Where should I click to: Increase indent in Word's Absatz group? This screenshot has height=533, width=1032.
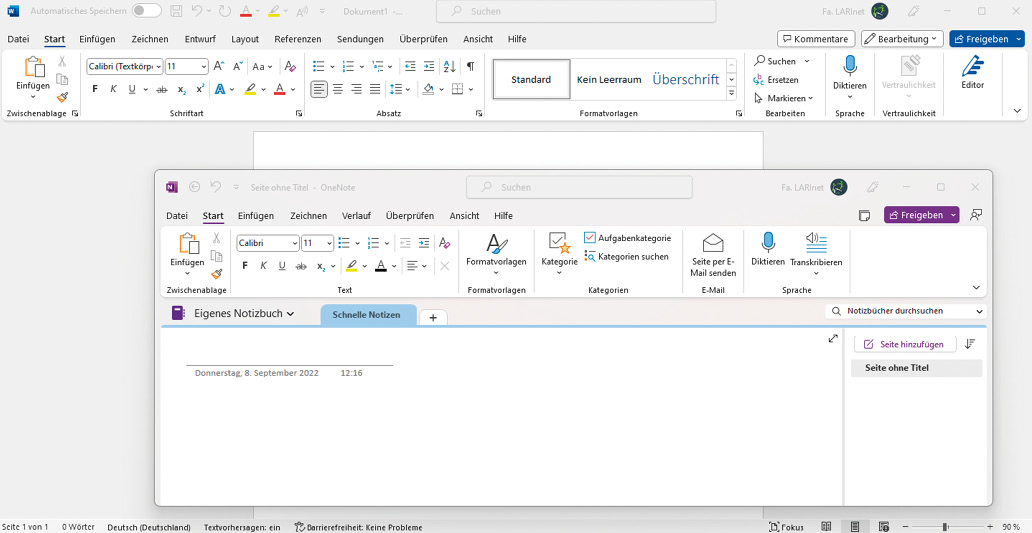(x=429, y=66)
